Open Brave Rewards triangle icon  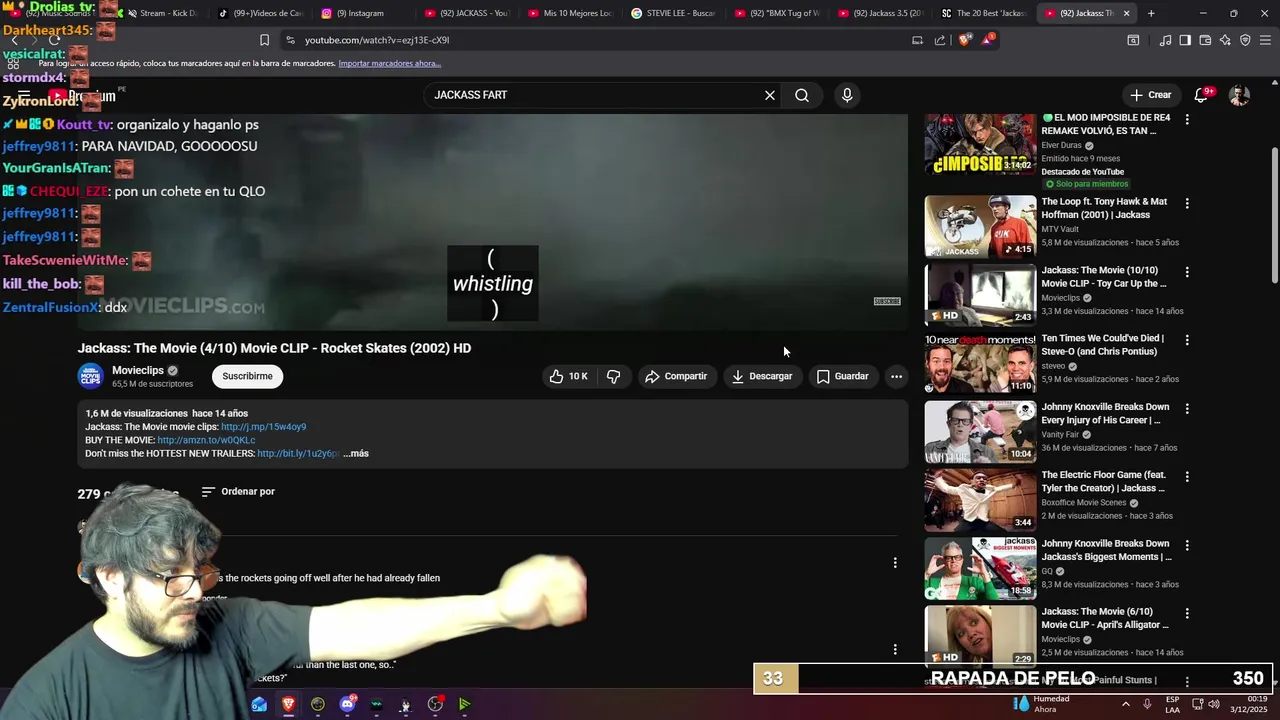pos(987,40)
